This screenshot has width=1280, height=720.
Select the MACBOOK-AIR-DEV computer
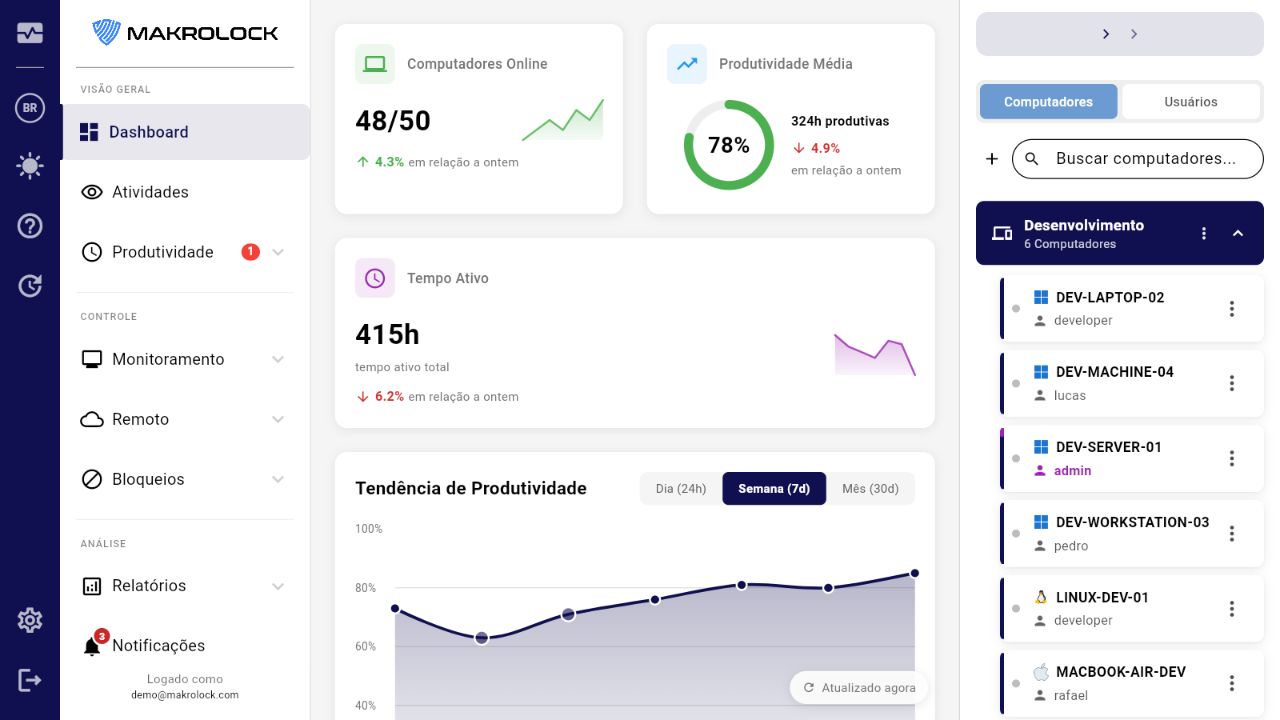(x=1132, y=684)
